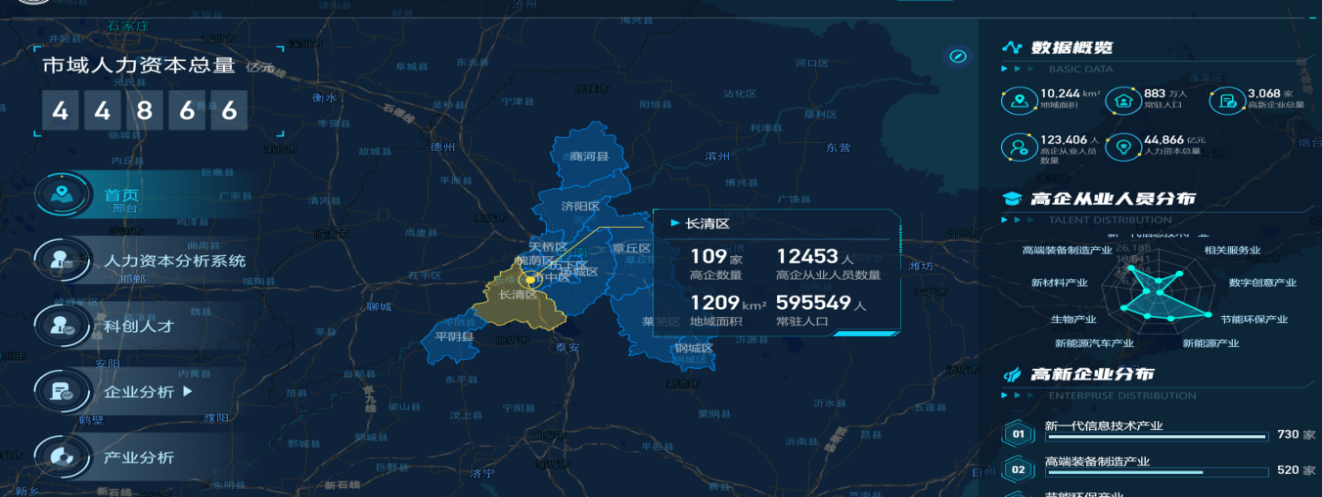Expand the 企业分析 submenu arrow
The width and height of the screenshot is (1322, 497).
pos(187,391)
